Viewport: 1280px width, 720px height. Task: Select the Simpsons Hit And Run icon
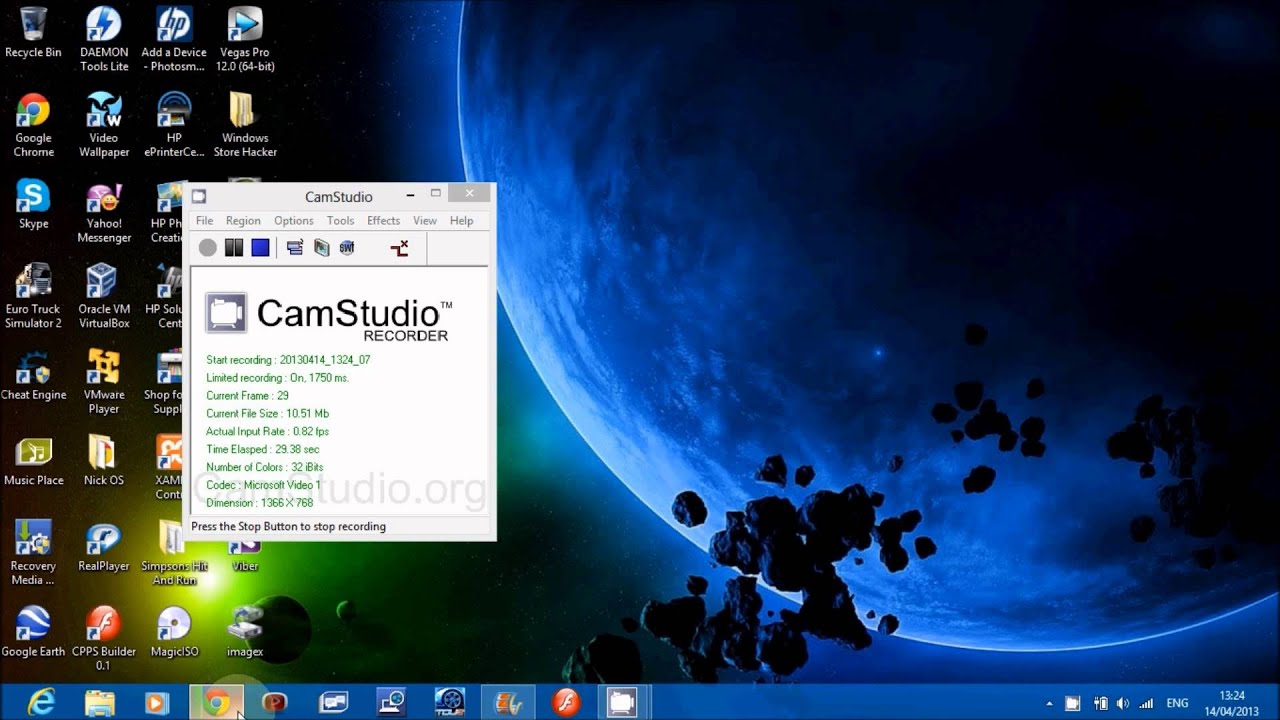(x=174, y=553)
